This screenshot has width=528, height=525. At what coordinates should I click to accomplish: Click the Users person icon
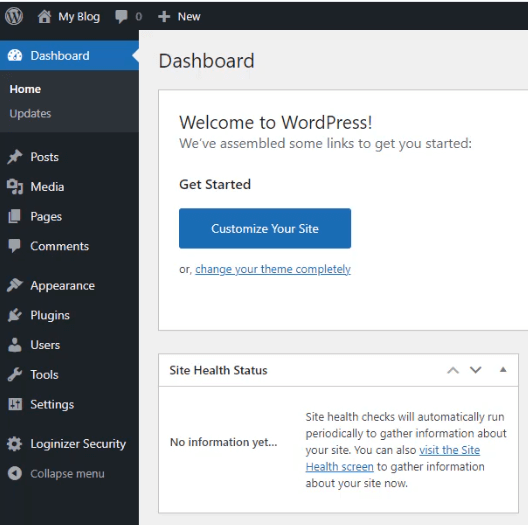tap(14, 345)
